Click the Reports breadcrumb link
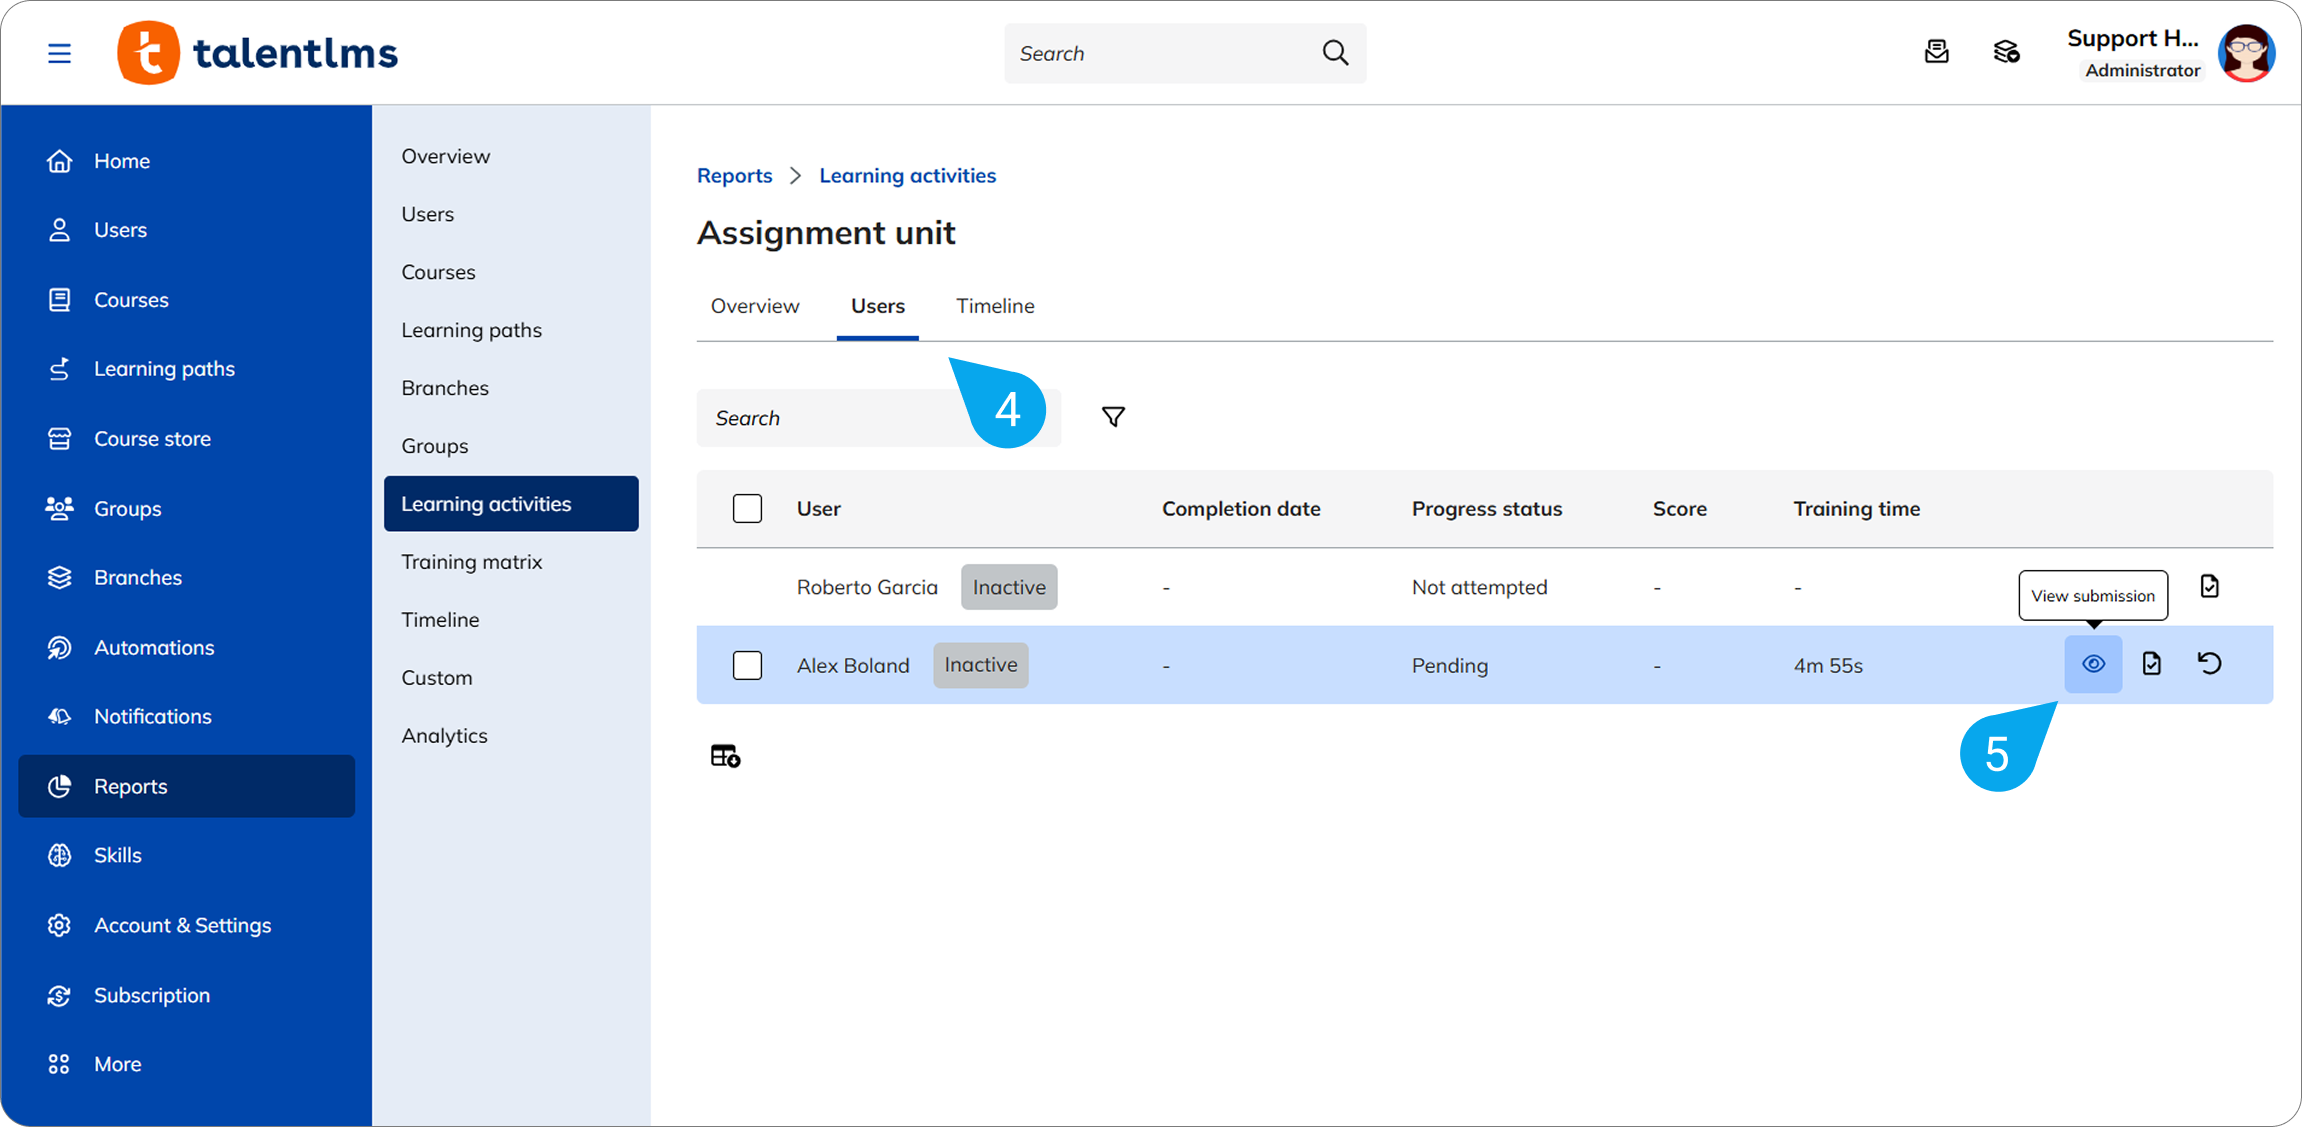The width and height of the screenshot is (2302, 1127). [x=734, y=175]
